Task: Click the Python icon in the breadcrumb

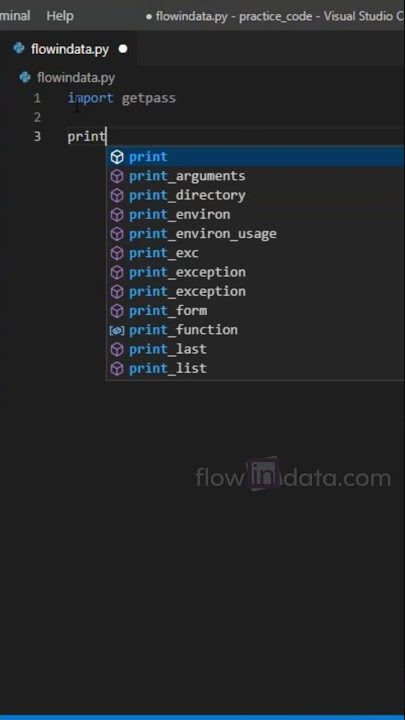Action: click(x=25, y=77)
